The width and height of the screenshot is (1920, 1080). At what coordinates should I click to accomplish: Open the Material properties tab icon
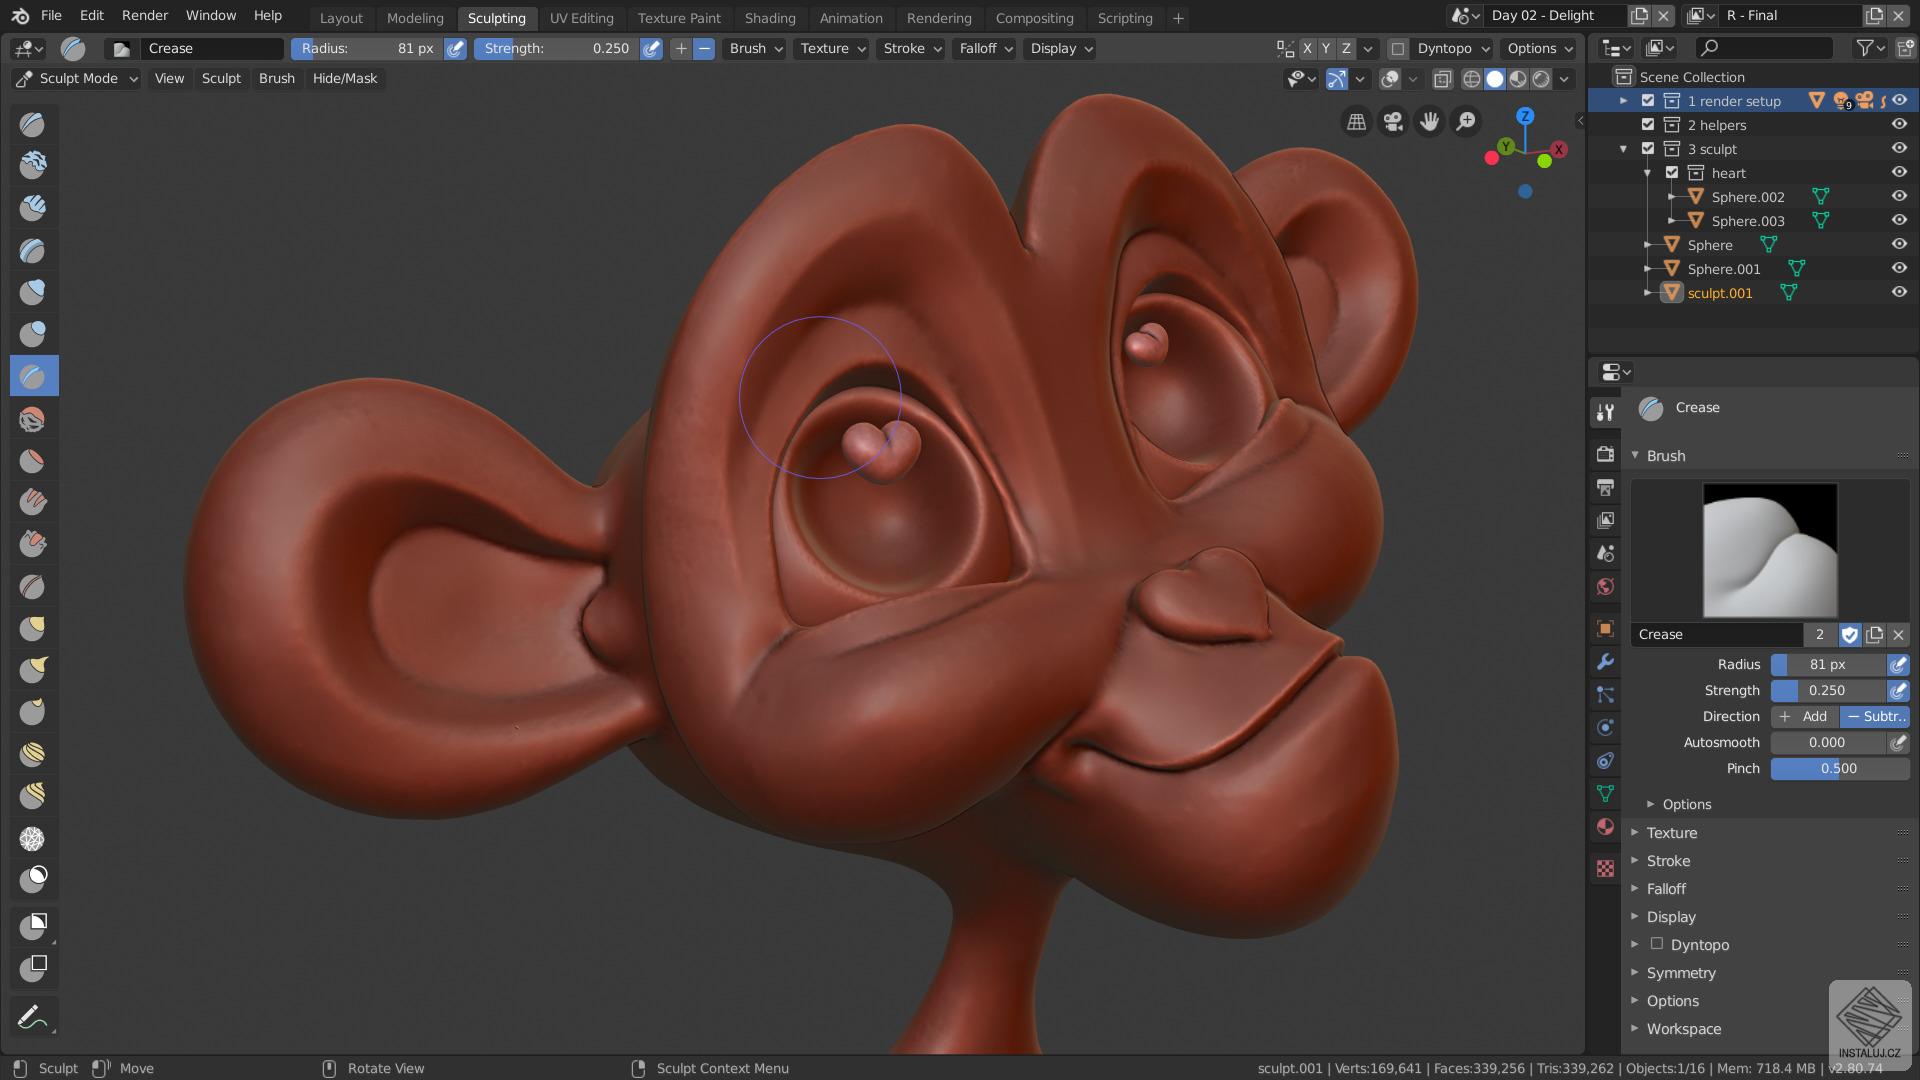(x=1605, y=827)
